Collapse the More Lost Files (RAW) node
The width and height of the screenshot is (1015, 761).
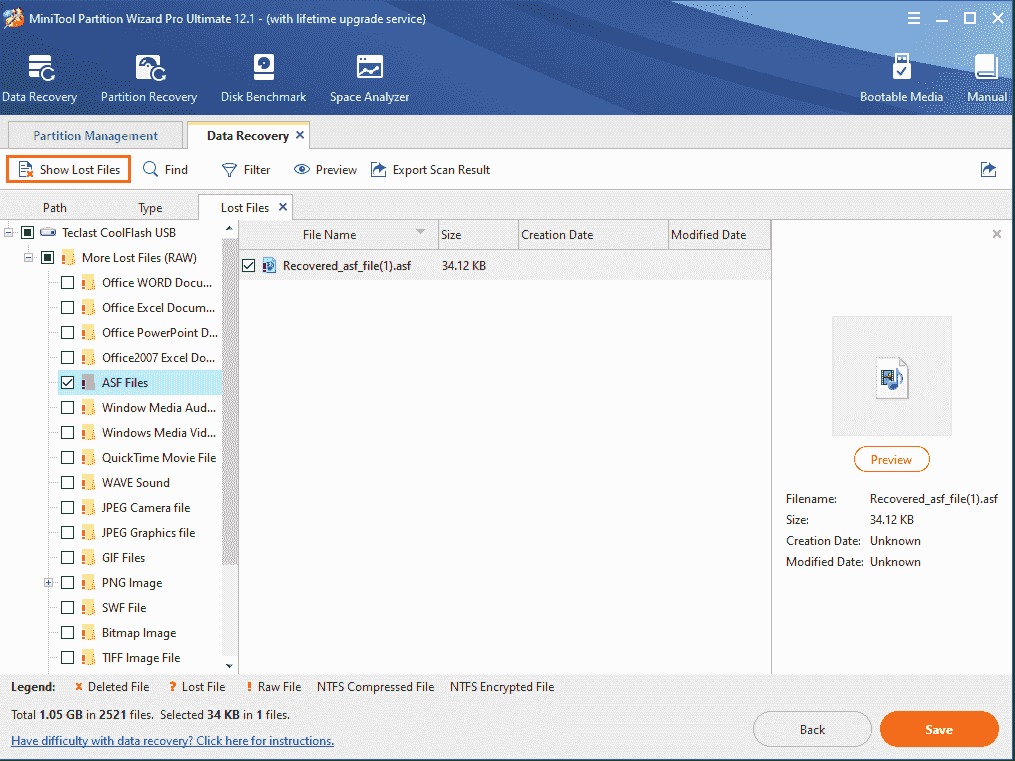click(x=28, y=258)
